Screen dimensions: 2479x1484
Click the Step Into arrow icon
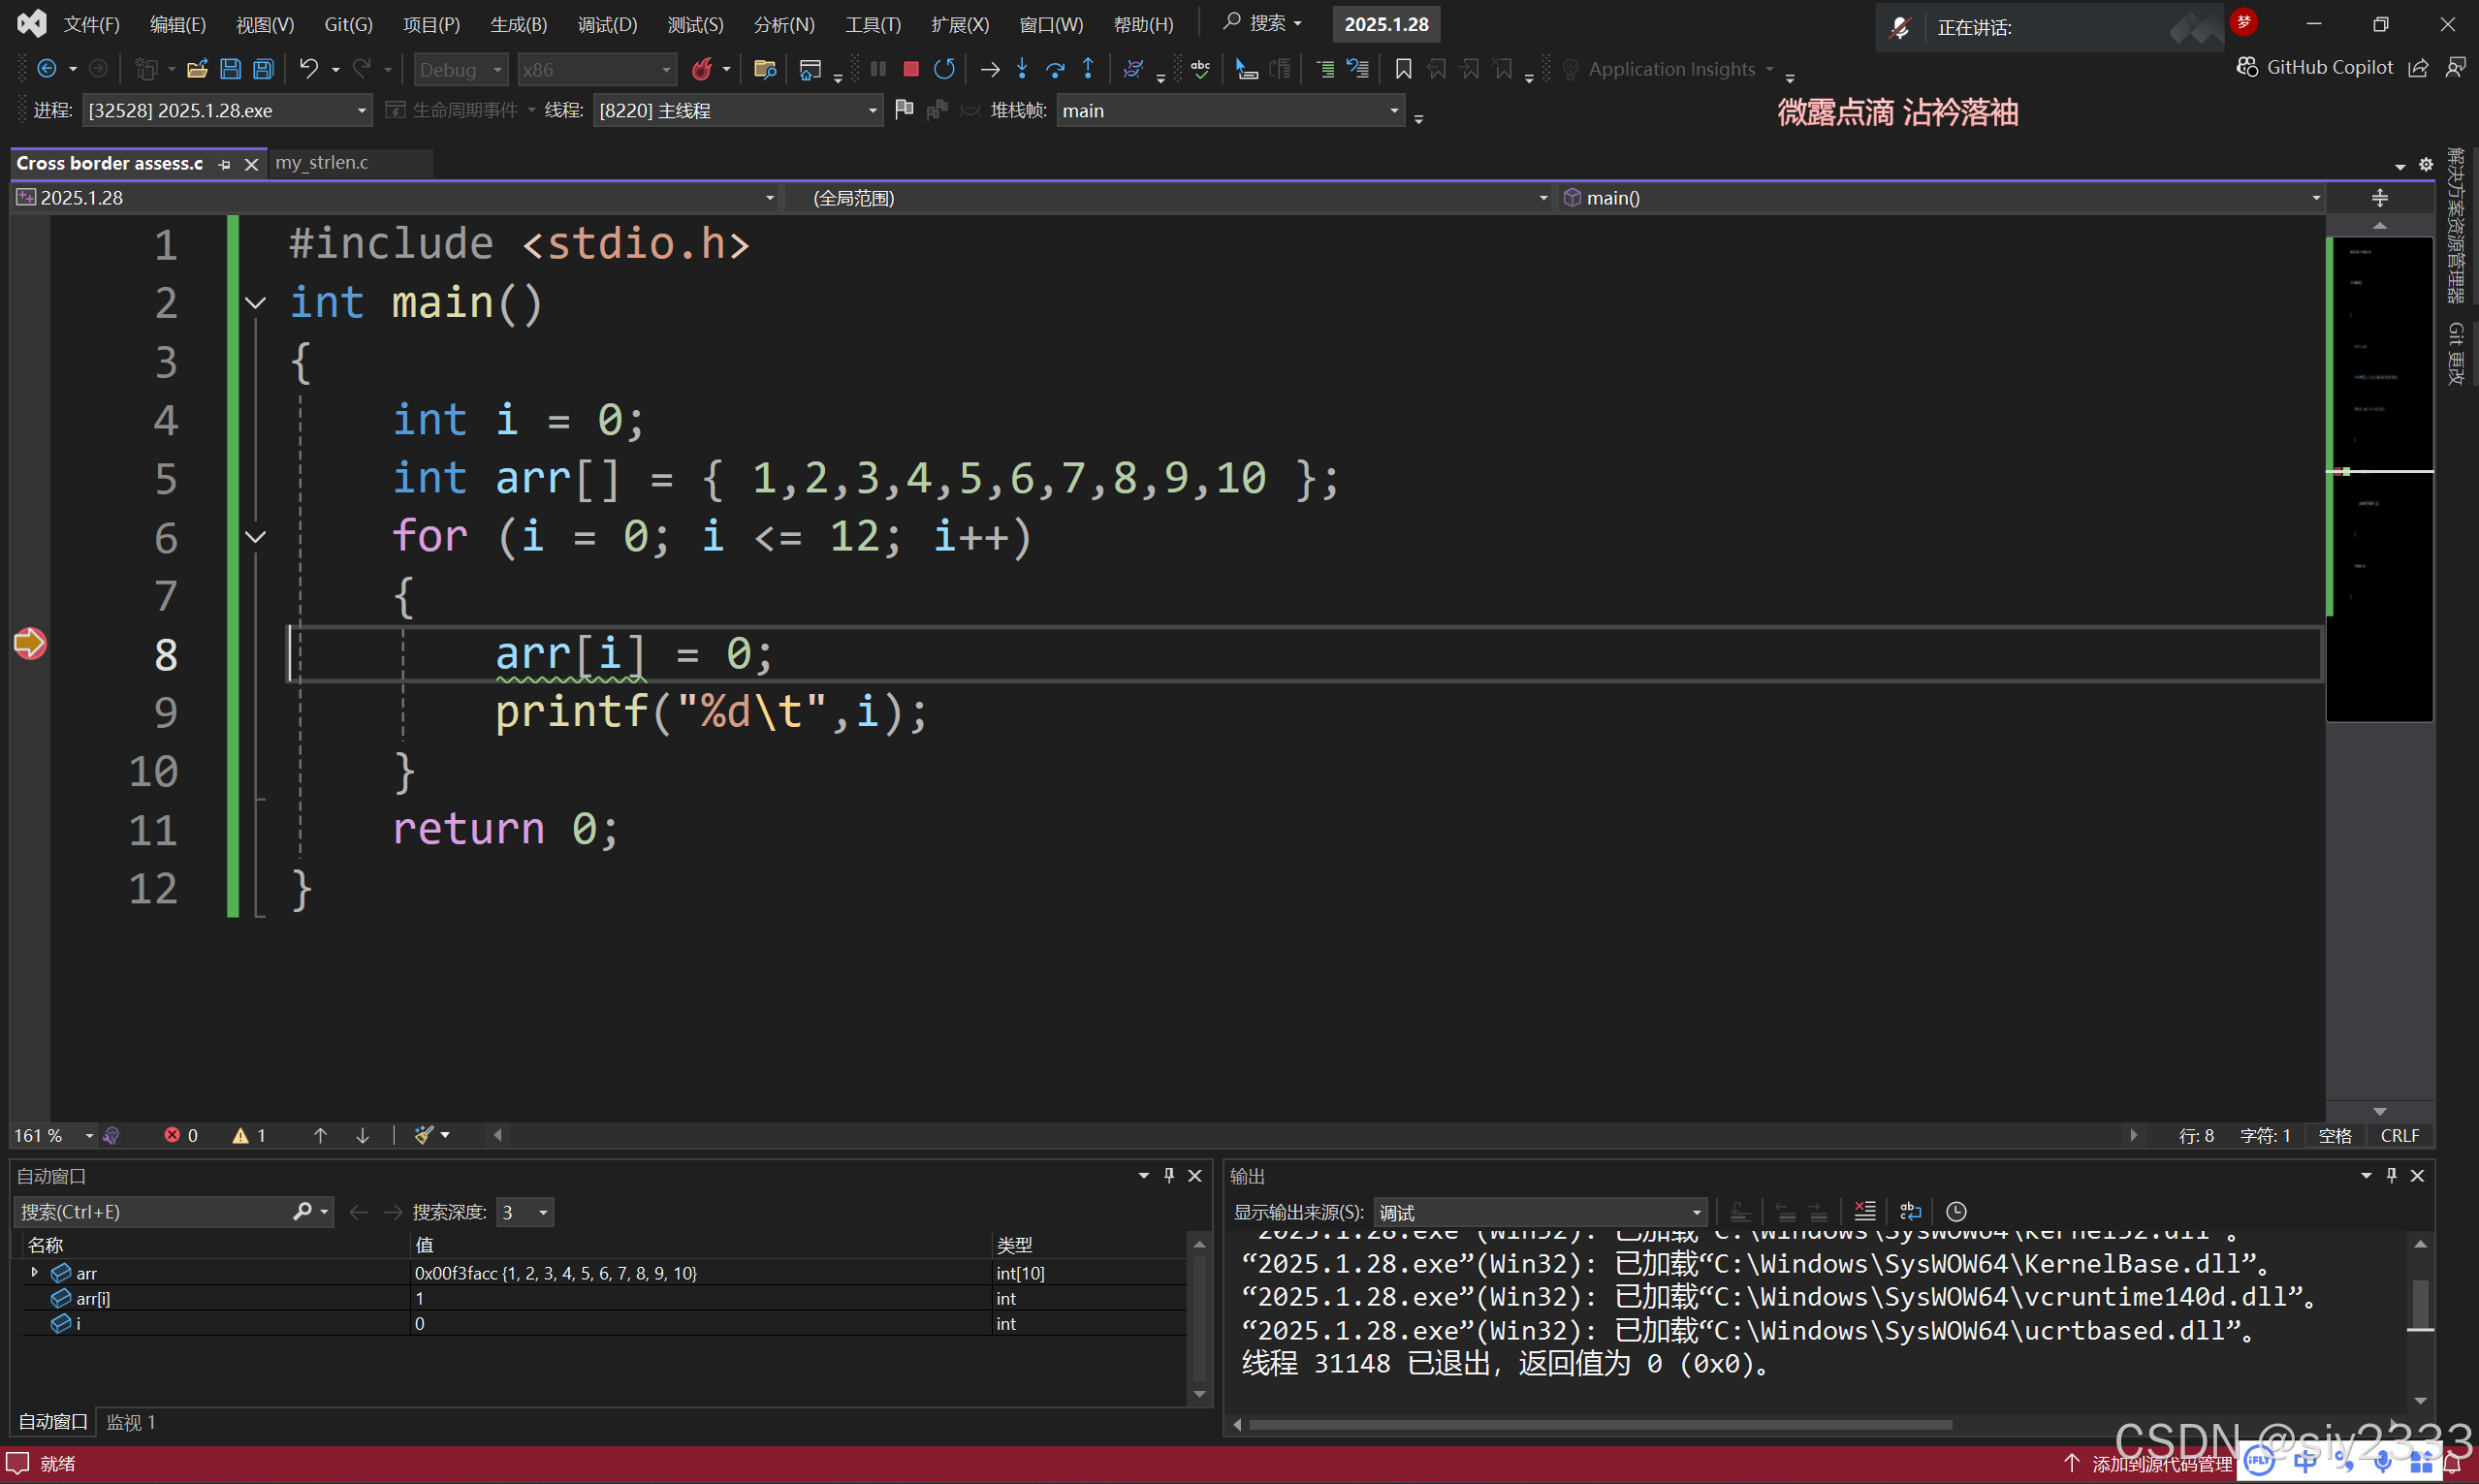point(1021,69)
